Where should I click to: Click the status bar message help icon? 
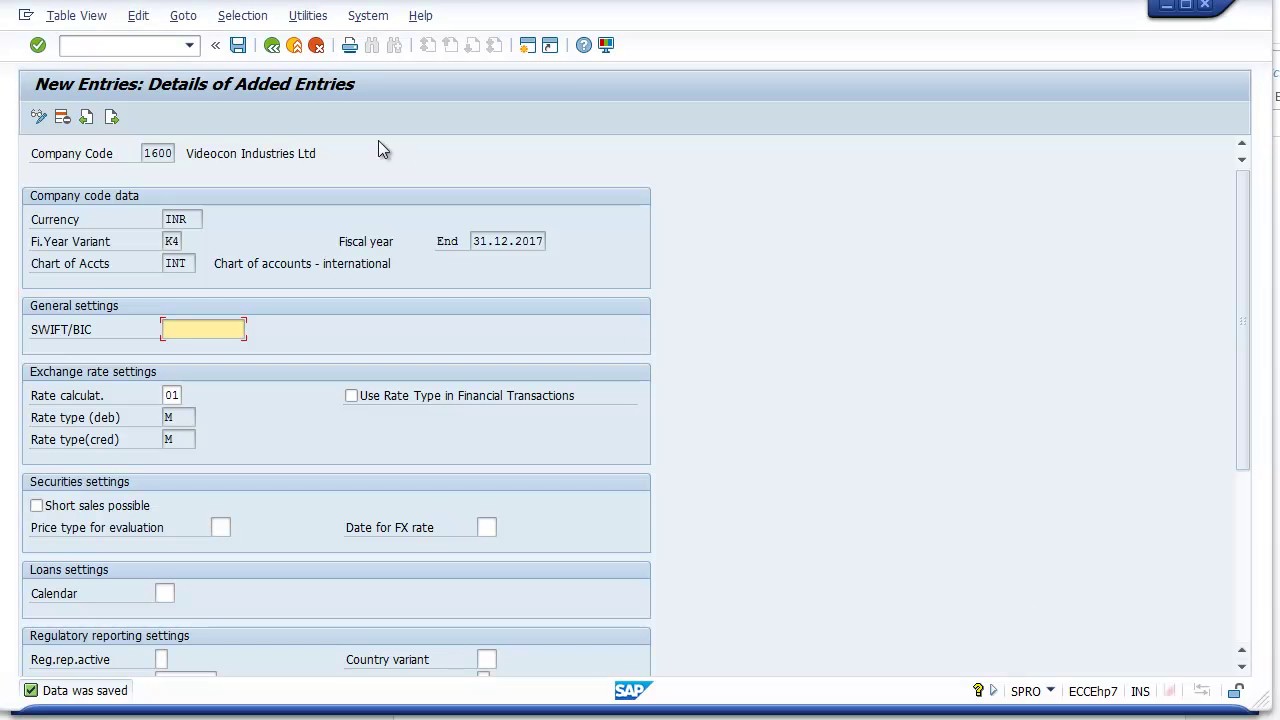click(x=978, y=691)
